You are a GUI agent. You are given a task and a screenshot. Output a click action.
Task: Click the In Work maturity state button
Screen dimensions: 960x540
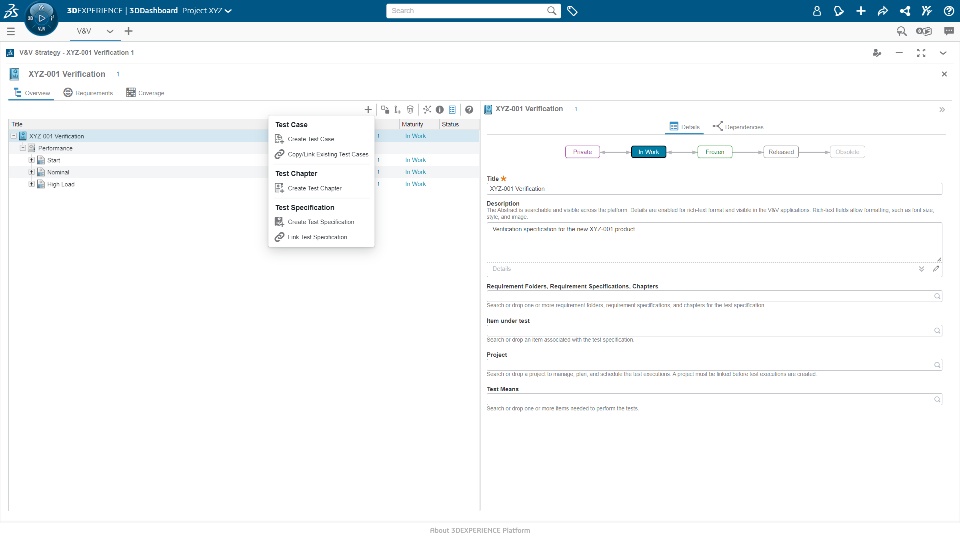click(648, 152)
